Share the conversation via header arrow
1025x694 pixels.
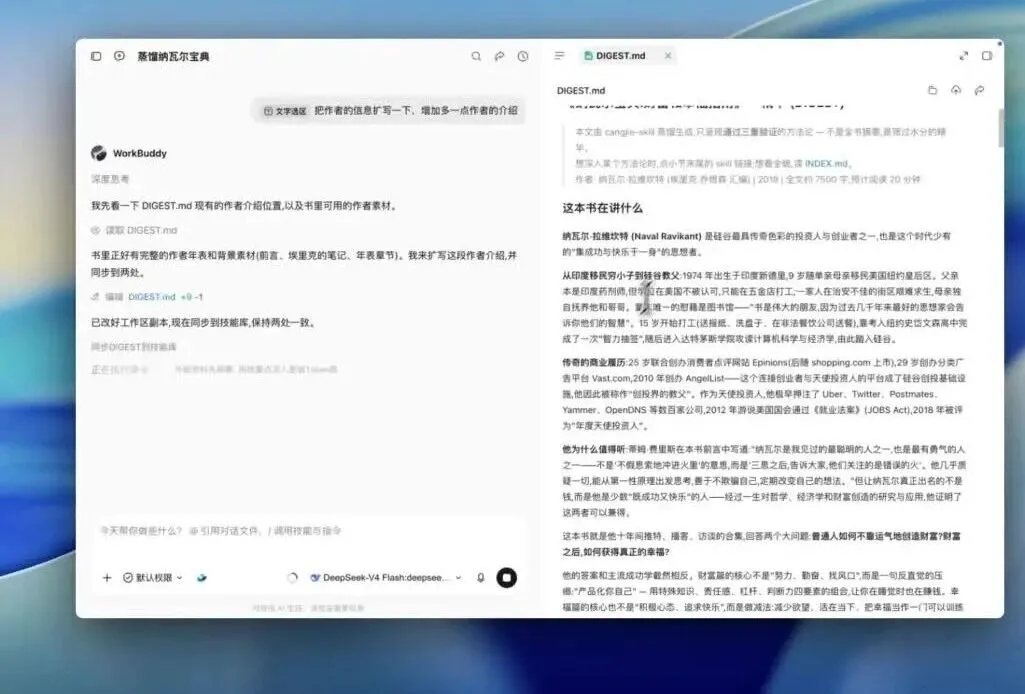(x=499, y=56)
